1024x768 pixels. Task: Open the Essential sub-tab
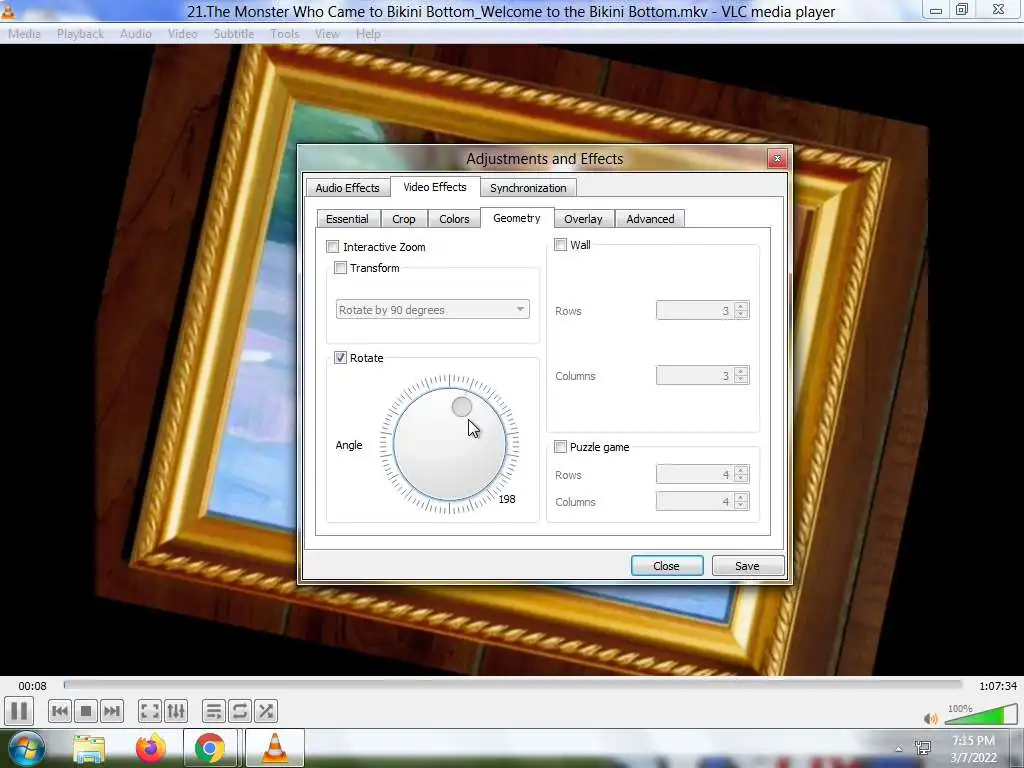pos(347,219)
